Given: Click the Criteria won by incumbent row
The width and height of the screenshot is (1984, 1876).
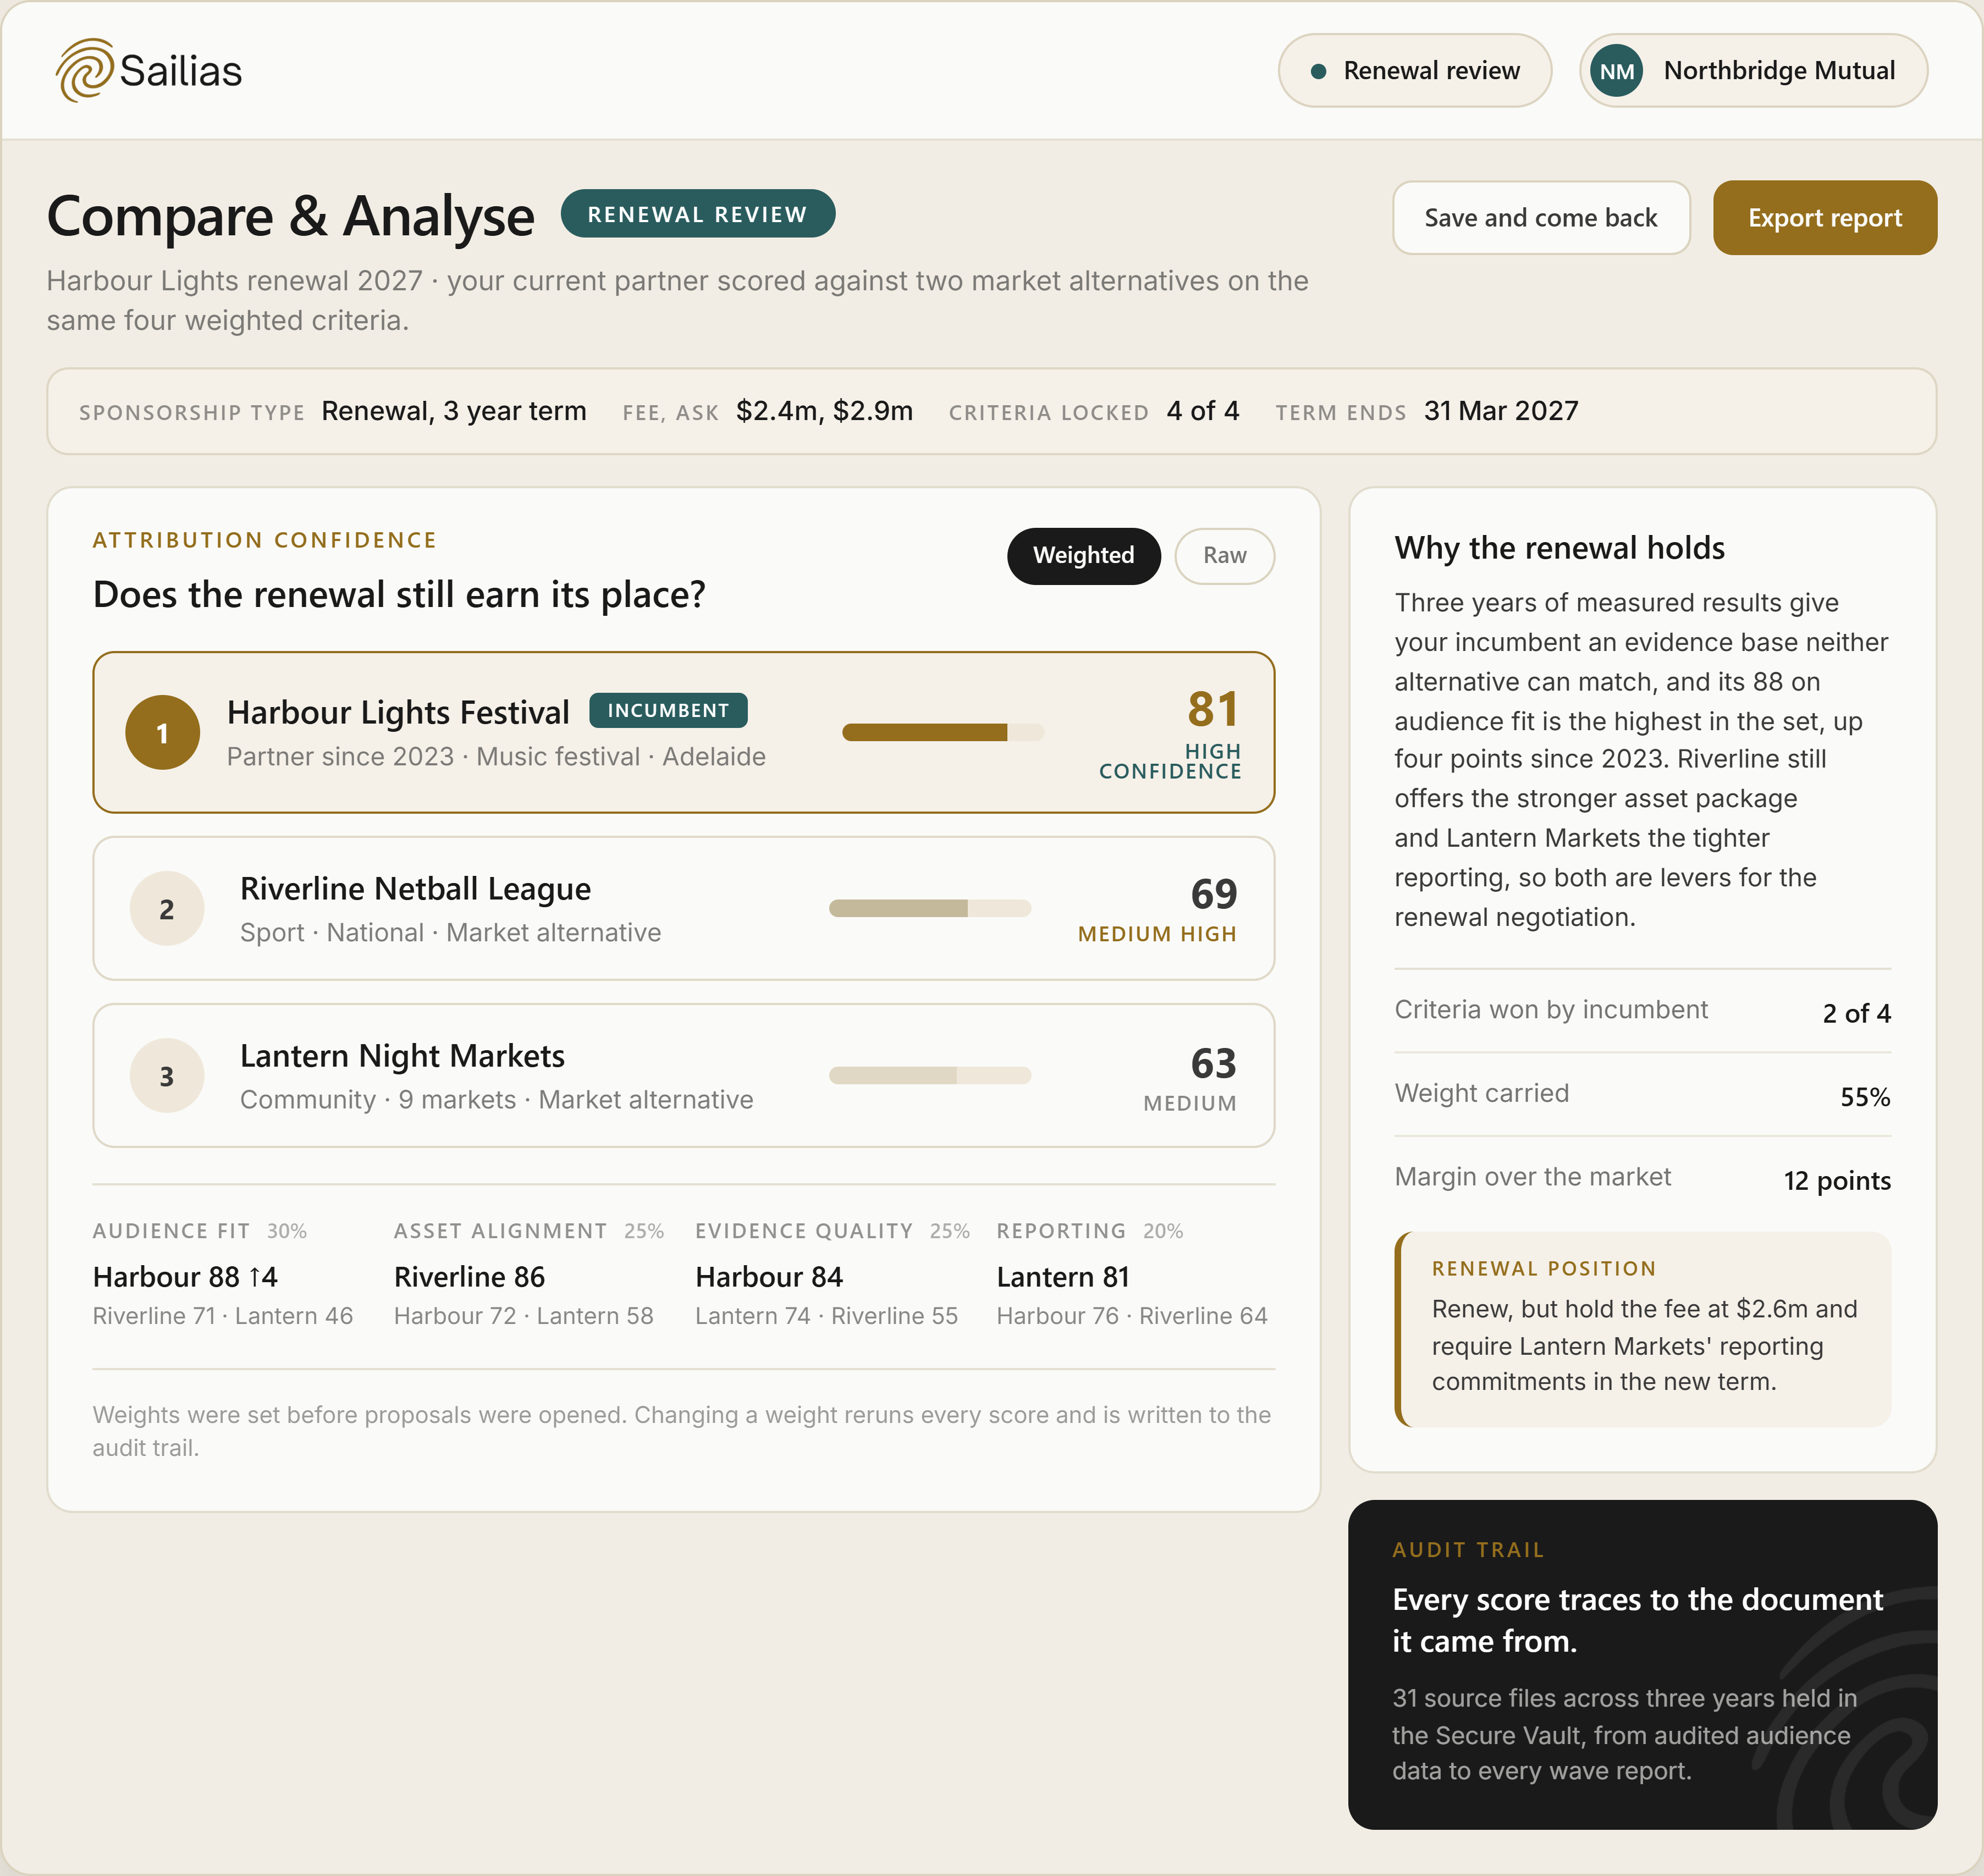Looking at the screenshot, I should [x=1642, y=1011].
